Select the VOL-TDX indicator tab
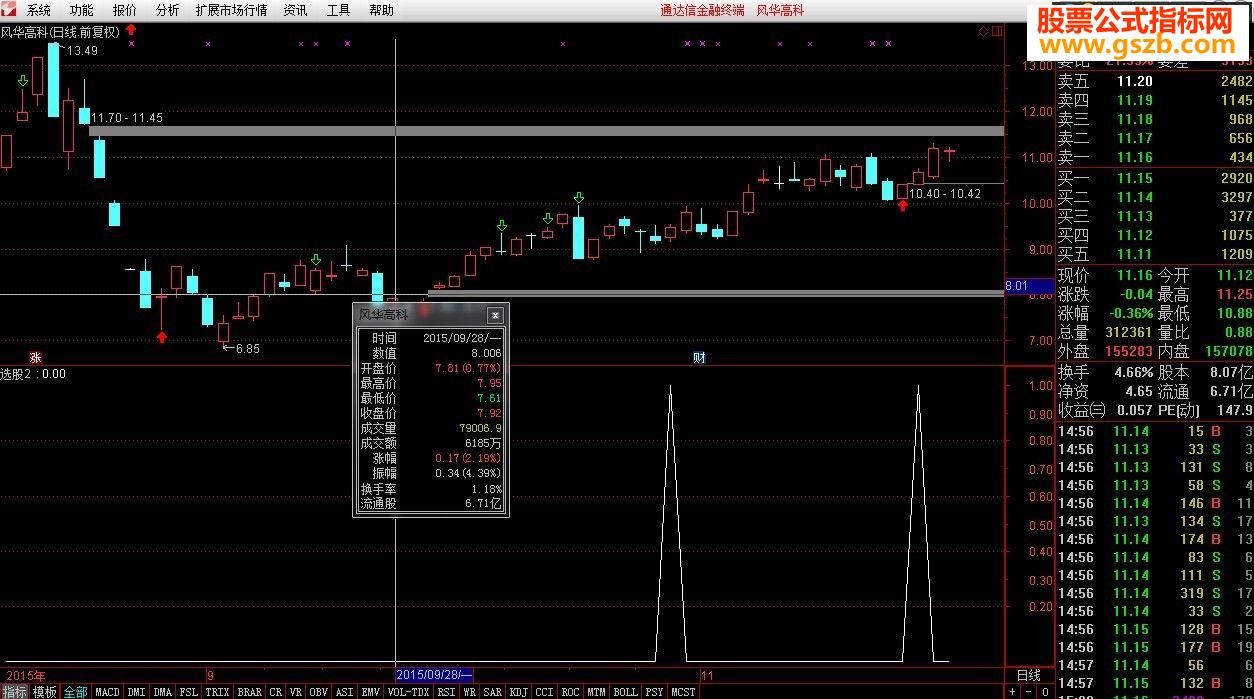 pyautogui.click(x=409, y=691)
